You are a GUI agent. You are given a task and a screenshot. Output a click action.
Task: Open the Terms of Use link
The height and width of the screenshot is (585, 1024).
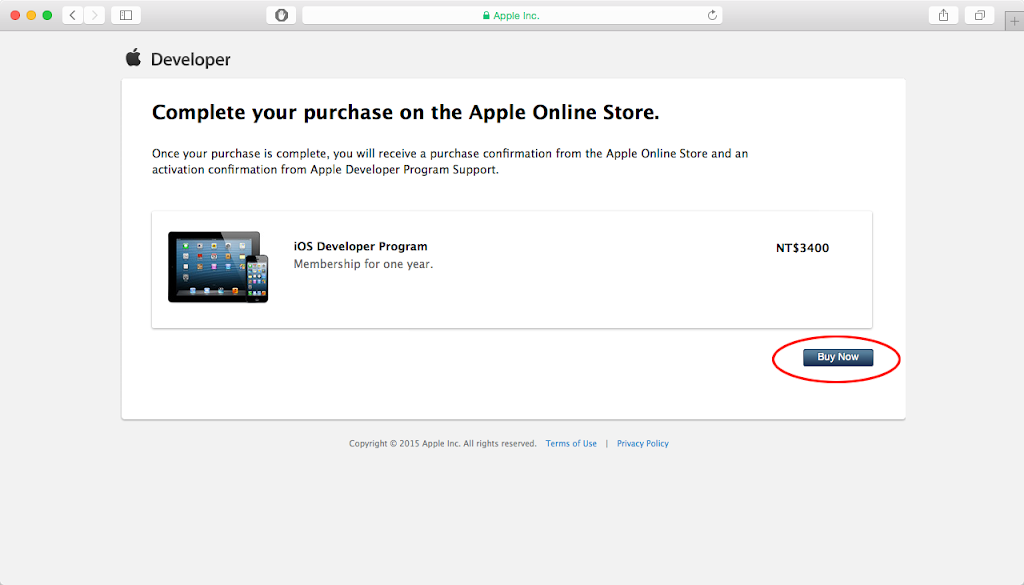tap(571, 444)
